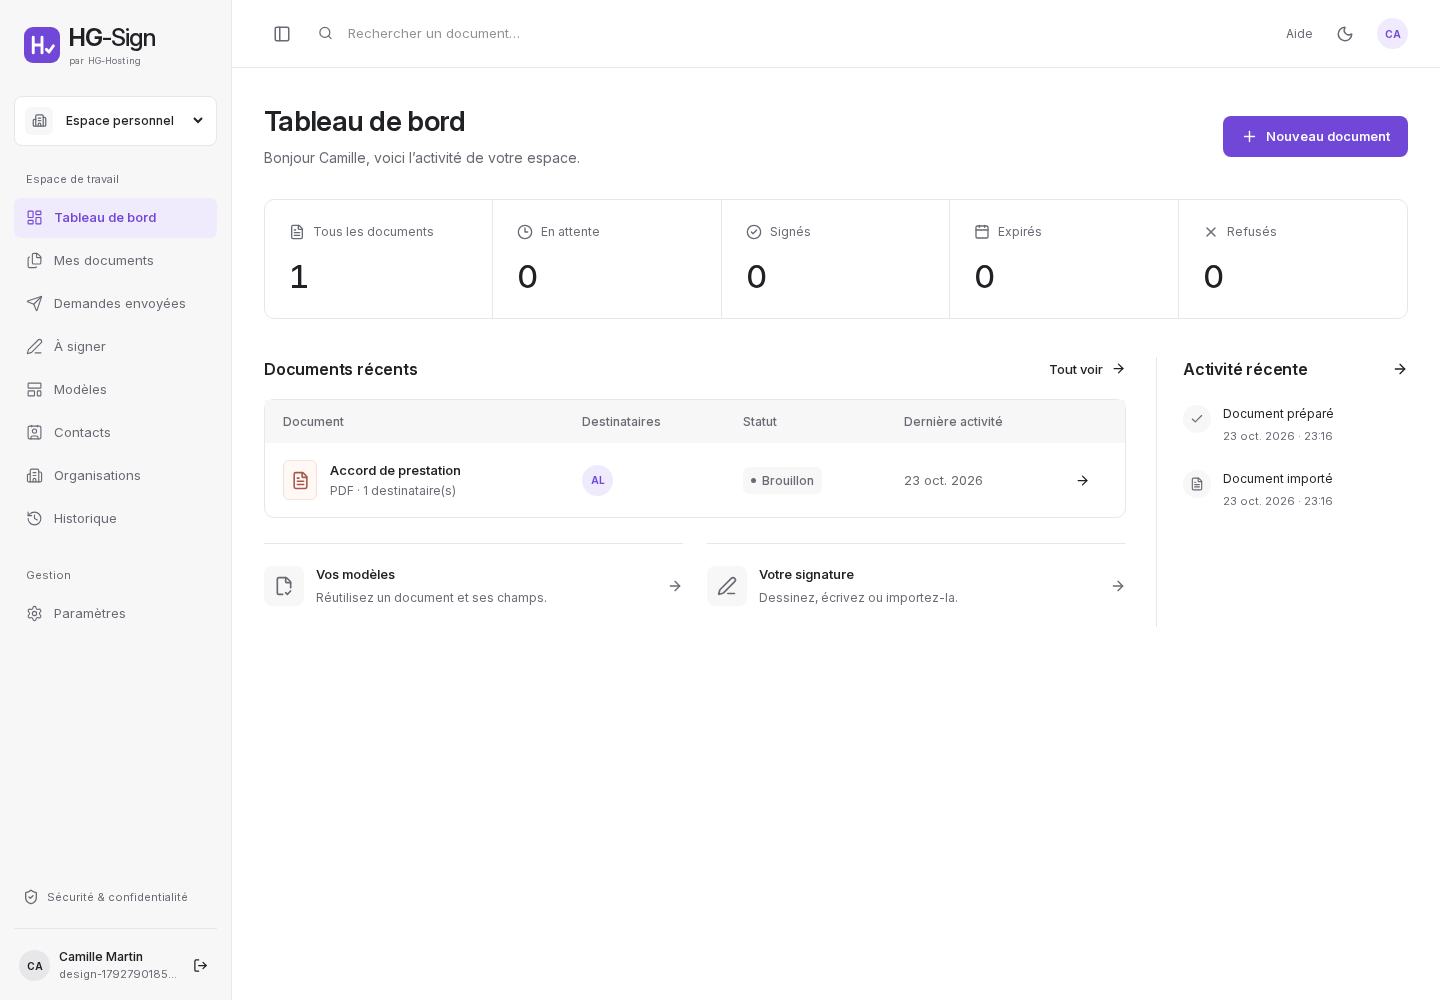Screen dimensions: 1440x1000
Task: Click the HG-Sign logo icon
Action: [x=42, y=45]
